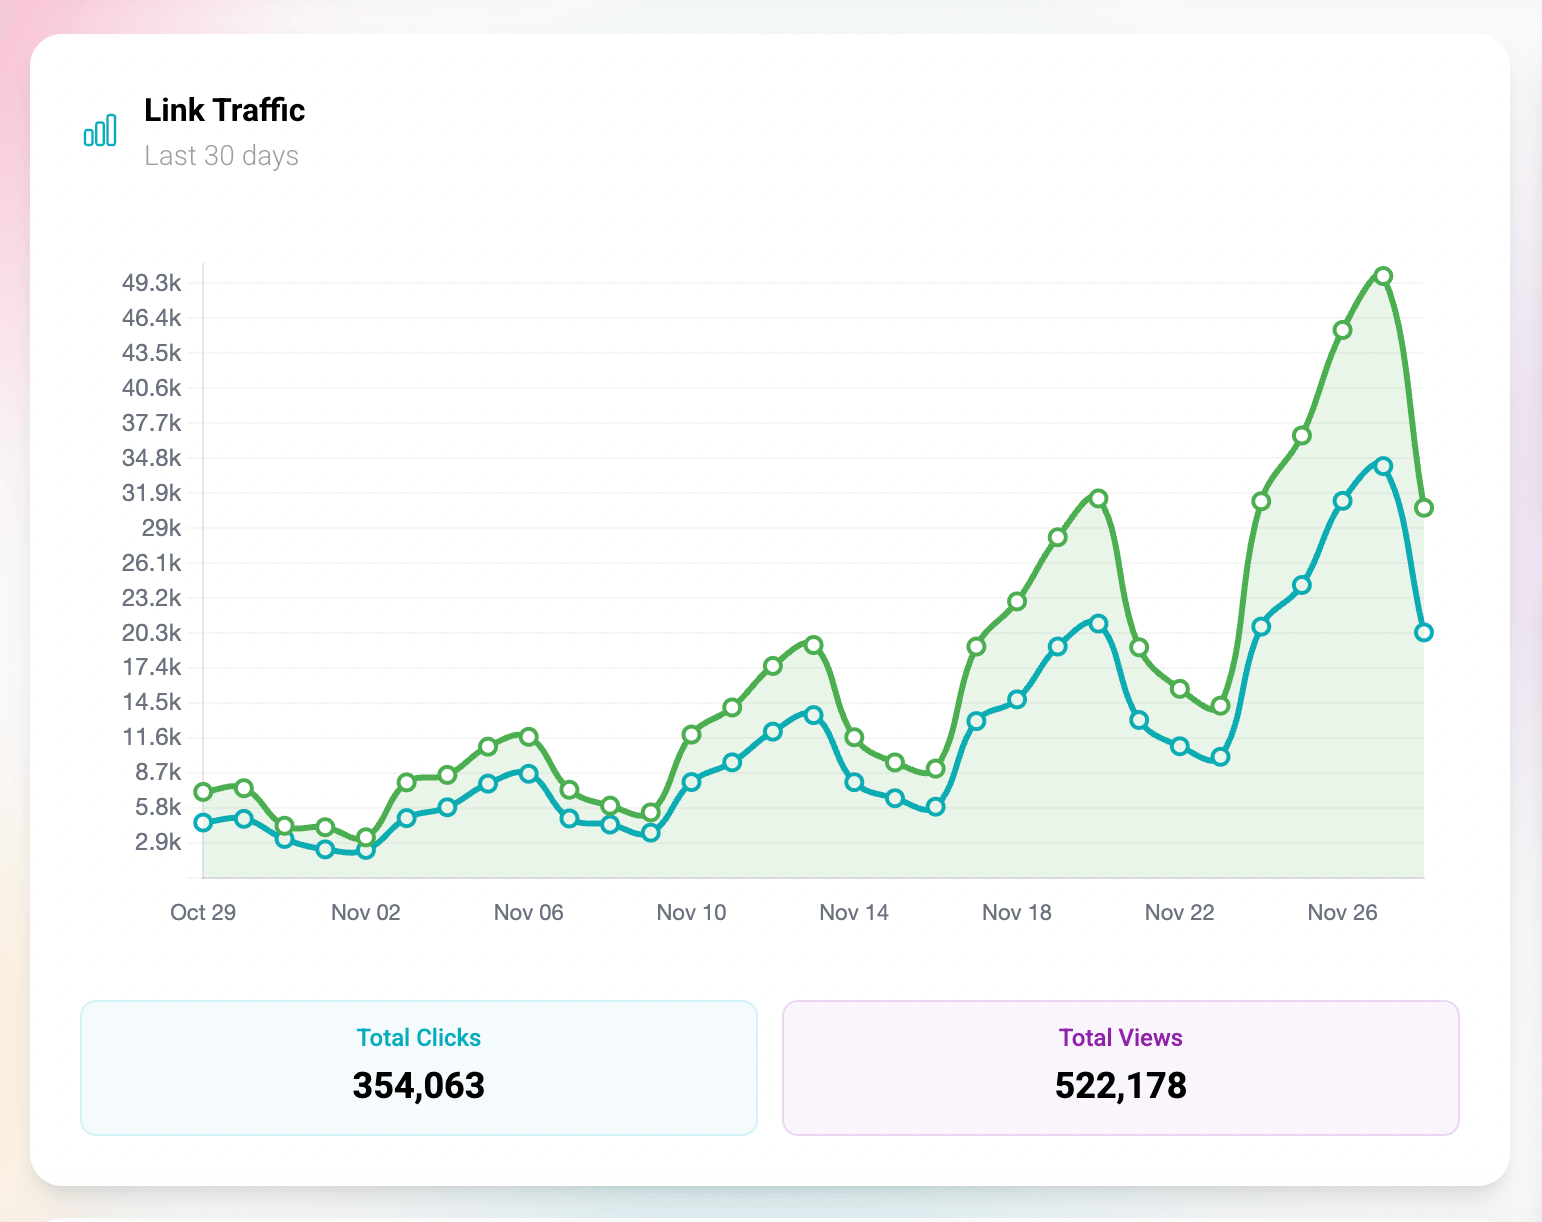
Task: Select the lowest blue point near Nov 02
Action: pos(365,853)
